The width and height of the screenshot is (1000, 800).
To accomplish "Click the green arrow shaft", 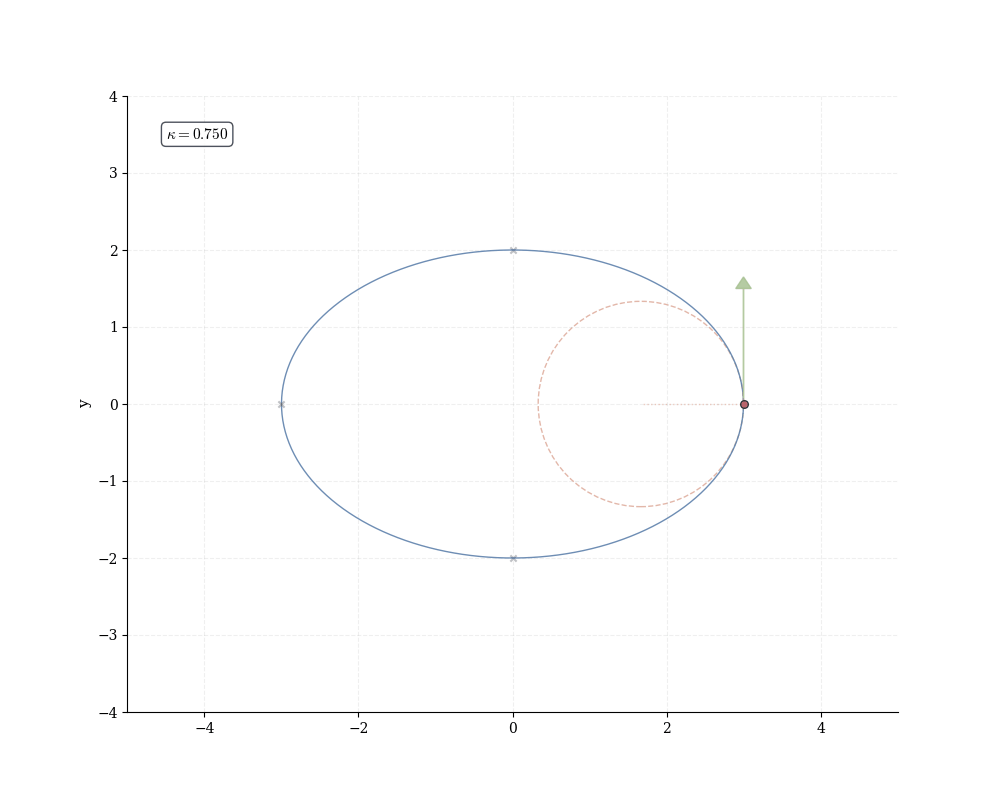I will pos(743,345).
